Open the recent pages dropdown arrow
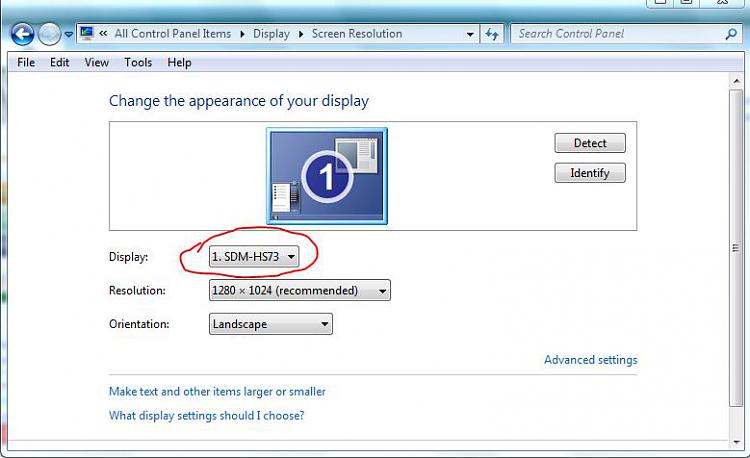Viewport: 750px width, 458px height. 69,34
